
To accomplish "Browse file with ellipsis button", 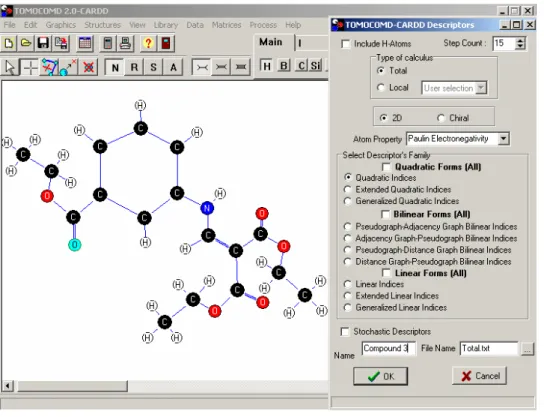I will (527, 349).
